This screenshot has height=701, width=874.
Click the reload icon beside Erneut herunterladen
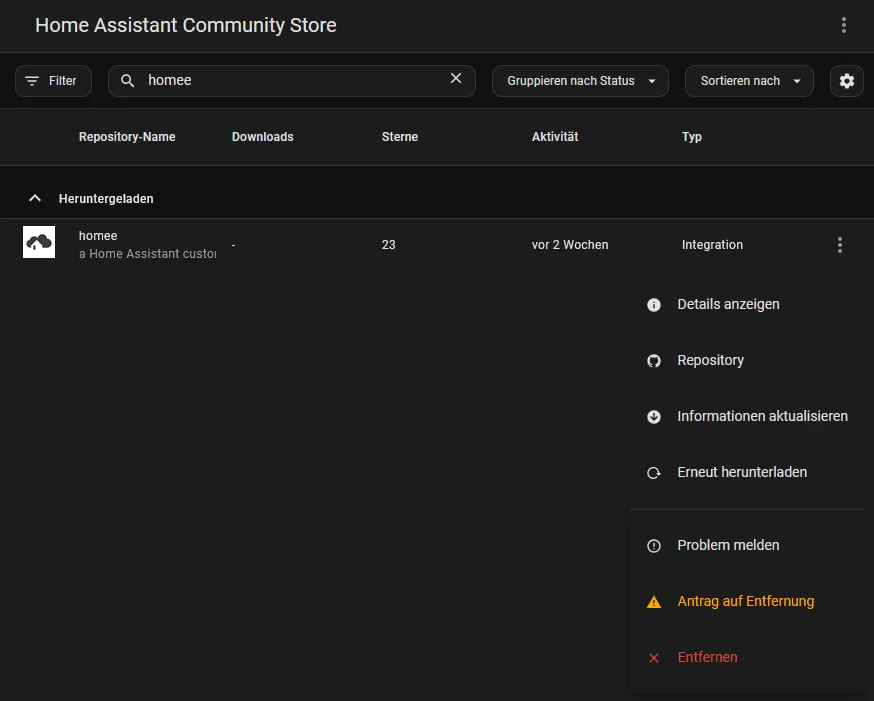point(654,473)
